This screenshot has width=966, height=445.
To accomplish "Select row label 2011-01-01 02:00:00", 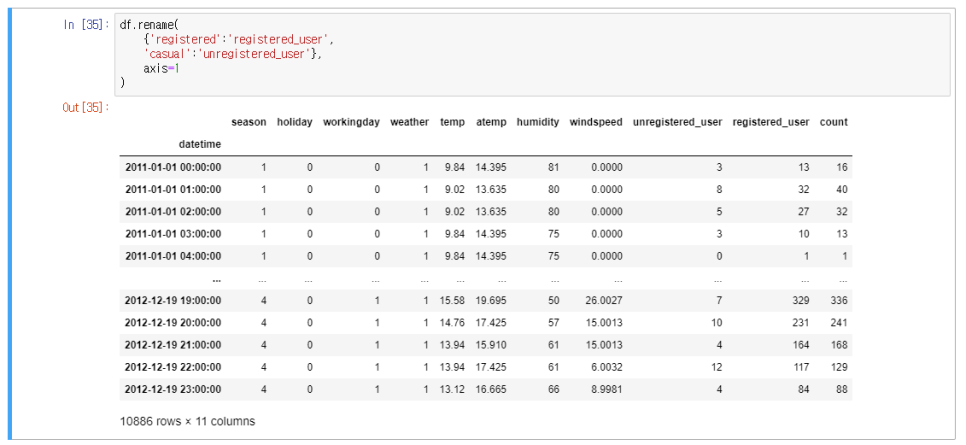I will 173,211.
